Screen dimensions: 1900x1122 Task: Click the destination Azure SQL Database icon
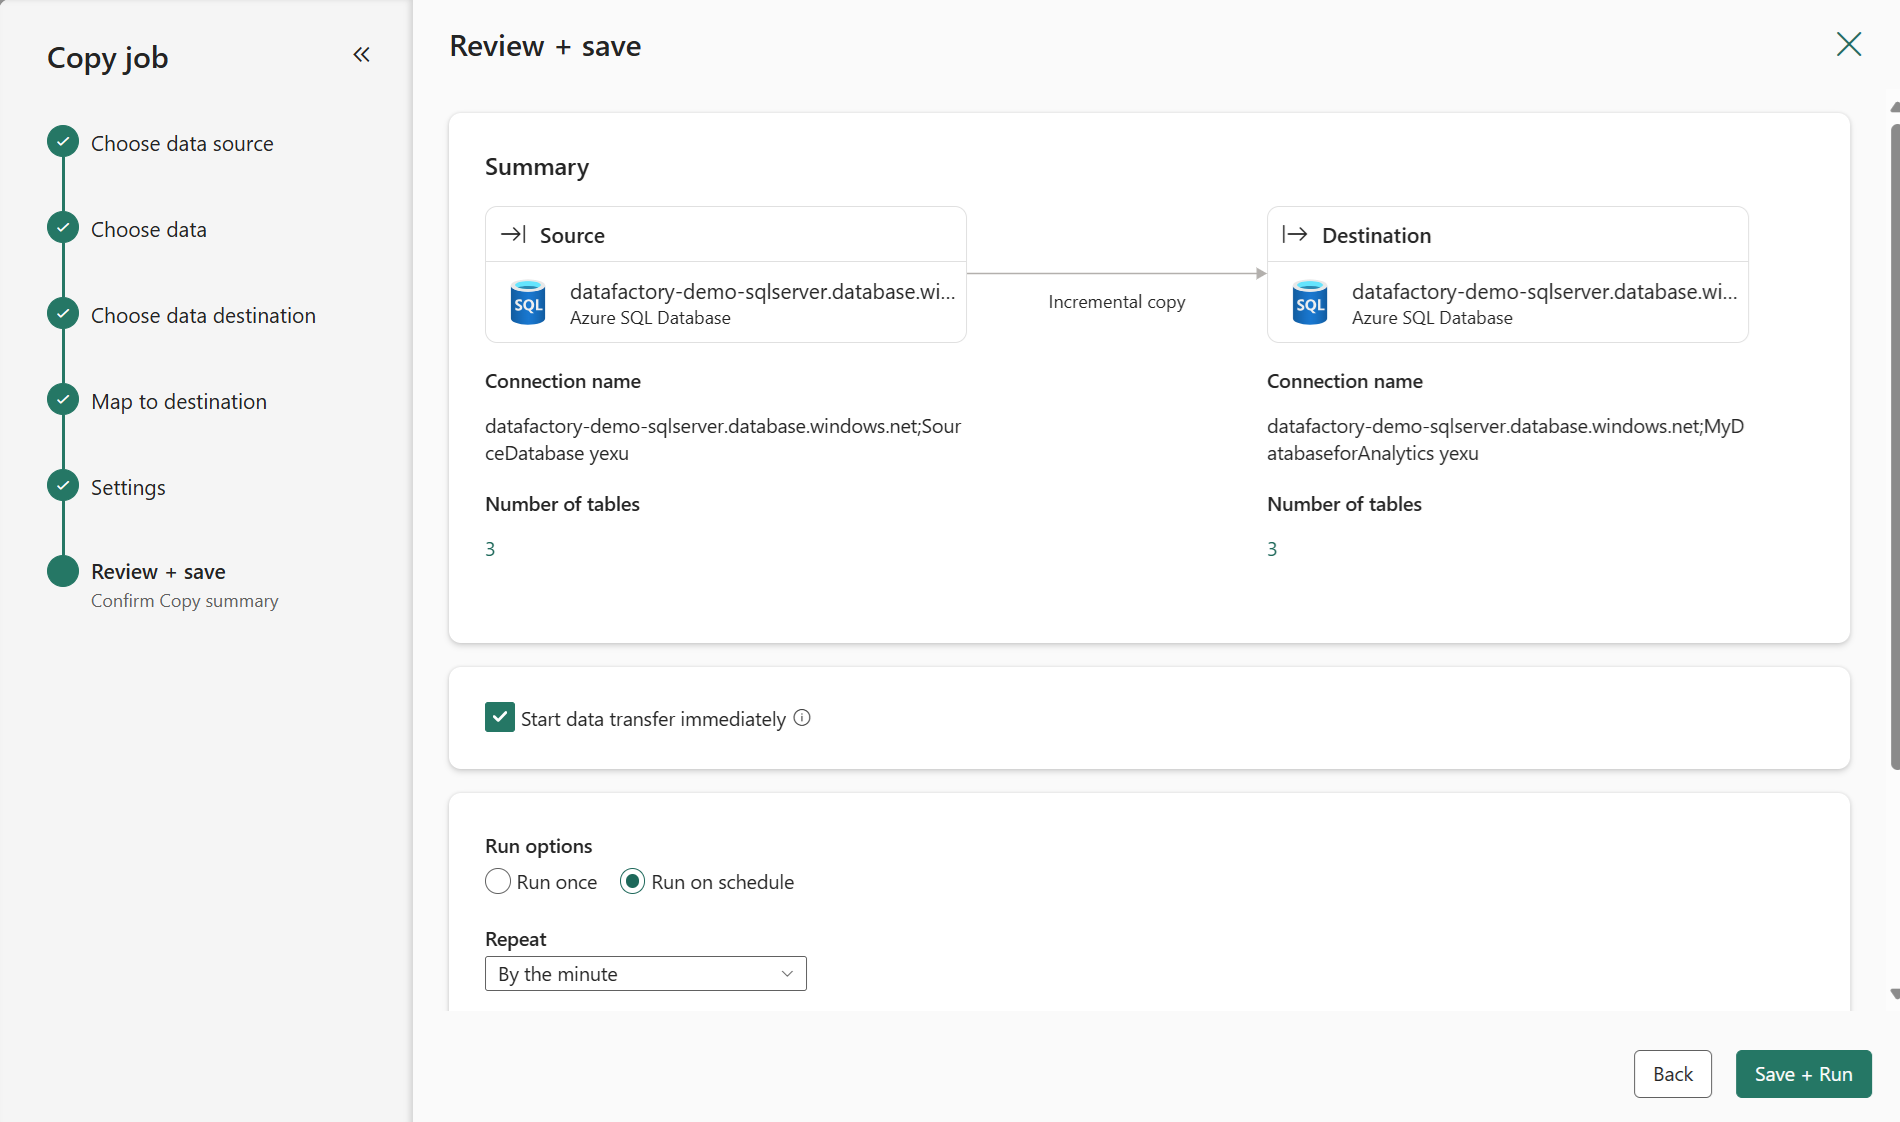(x=1310, y=303)
